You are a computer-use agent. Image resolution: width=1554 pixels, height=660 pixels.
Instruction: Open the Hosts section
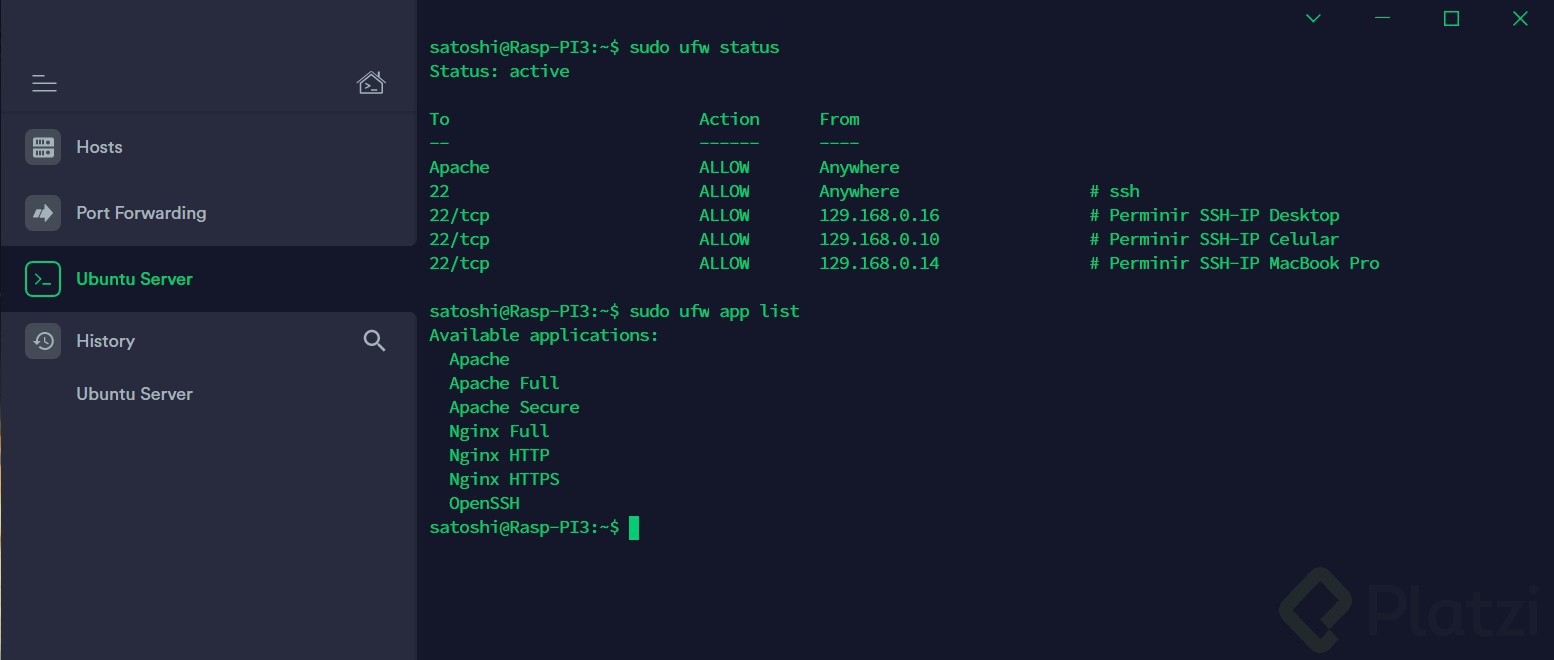point(99,147)
